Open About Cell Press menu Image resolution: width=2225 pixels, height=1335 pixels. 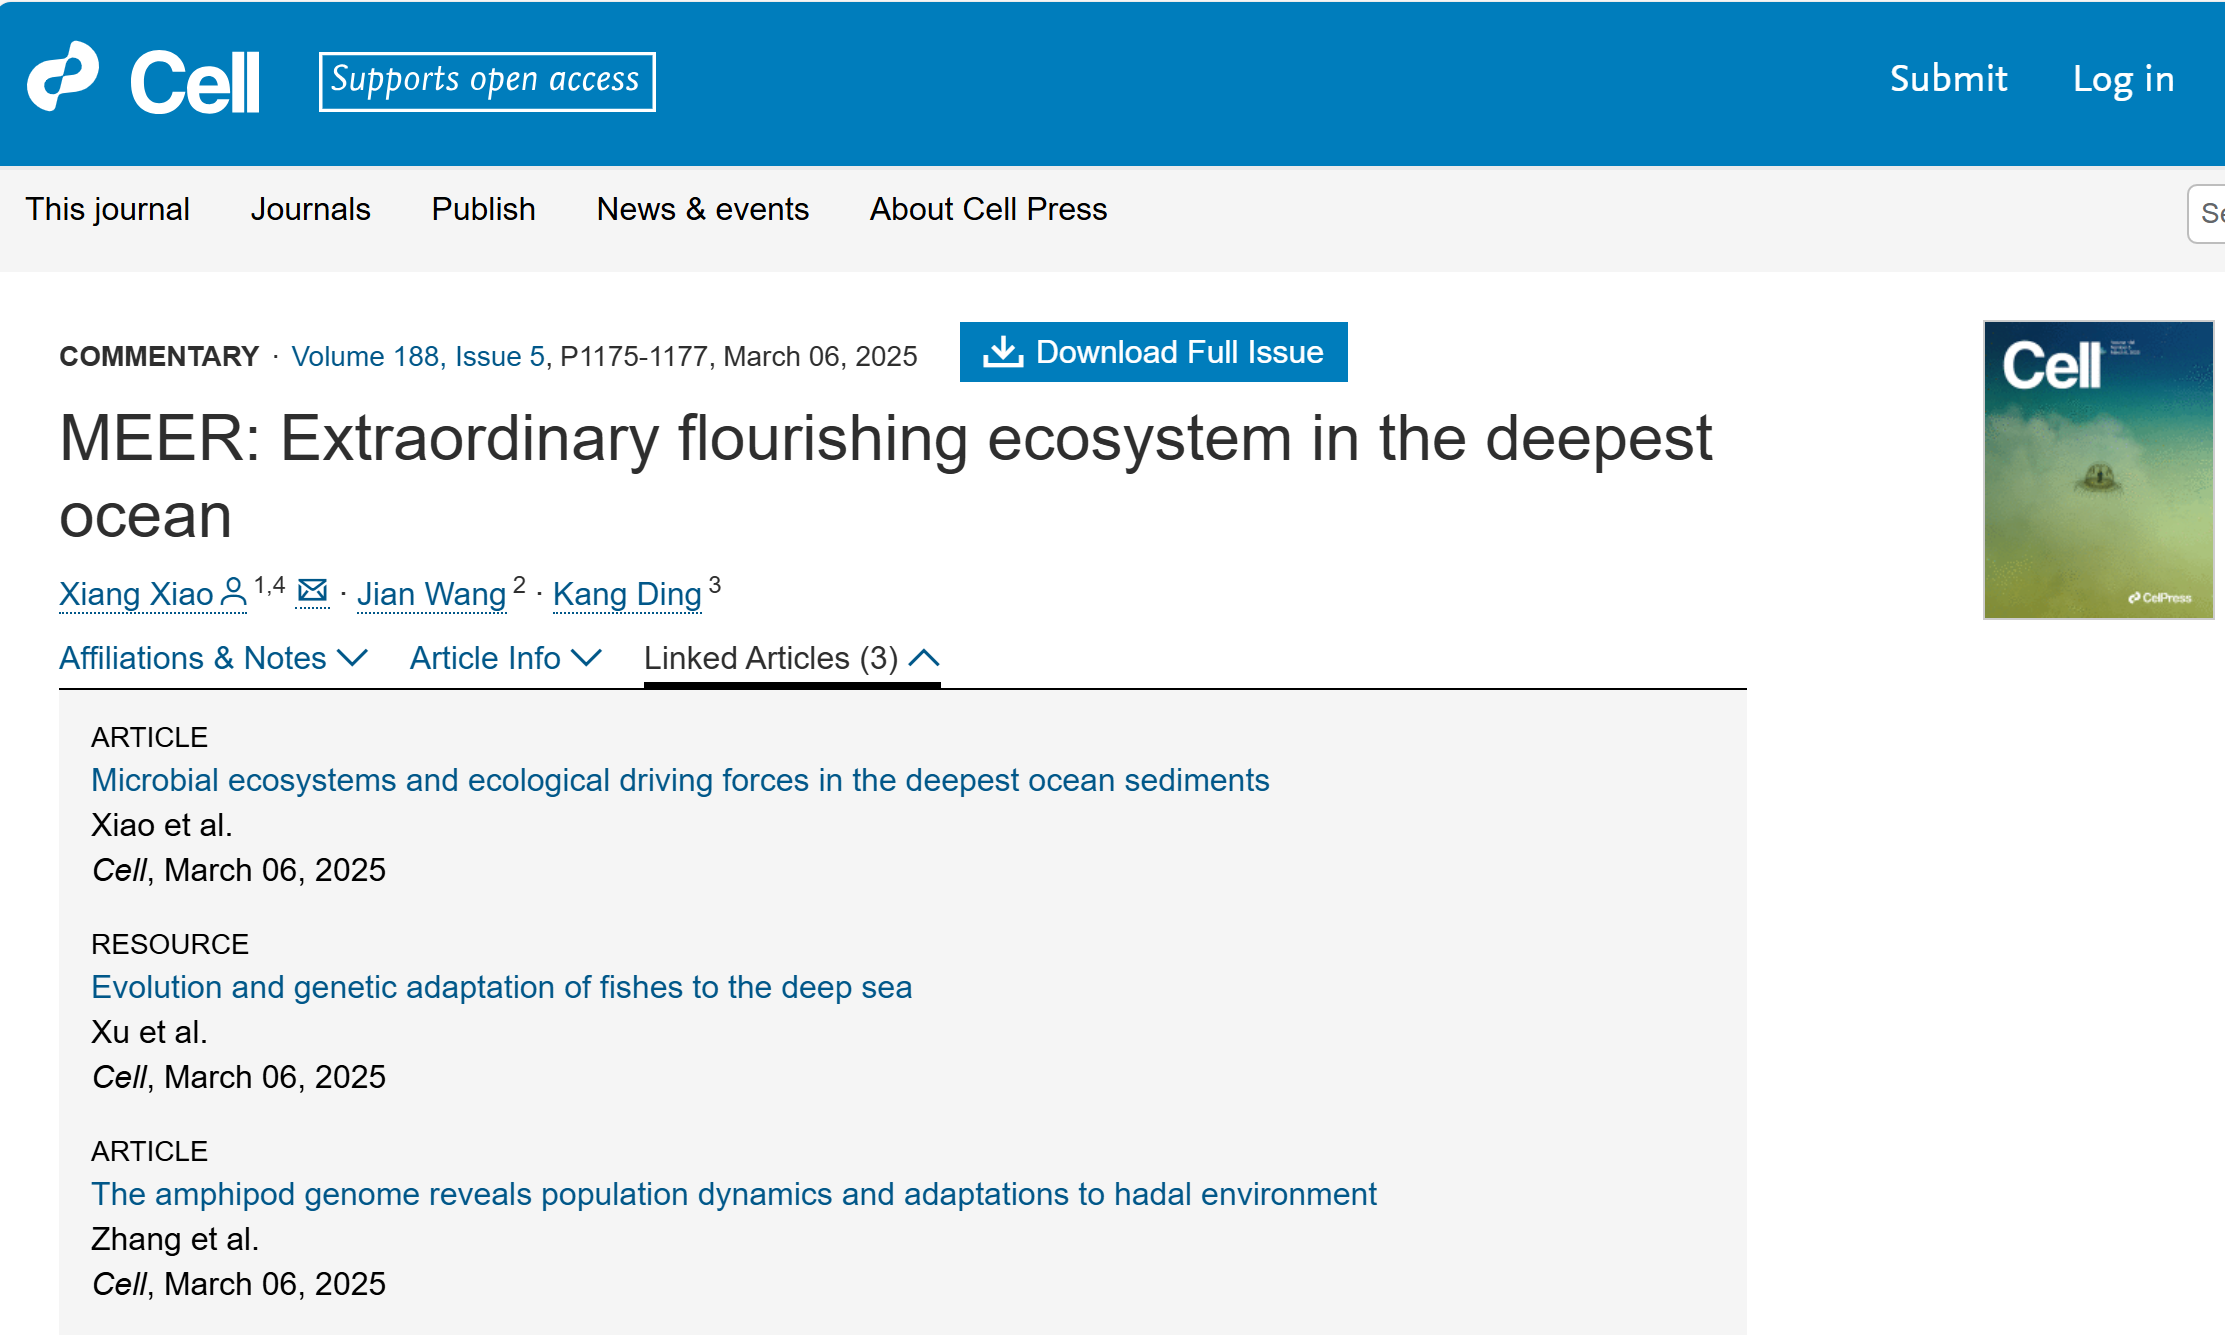click(988, 209)
